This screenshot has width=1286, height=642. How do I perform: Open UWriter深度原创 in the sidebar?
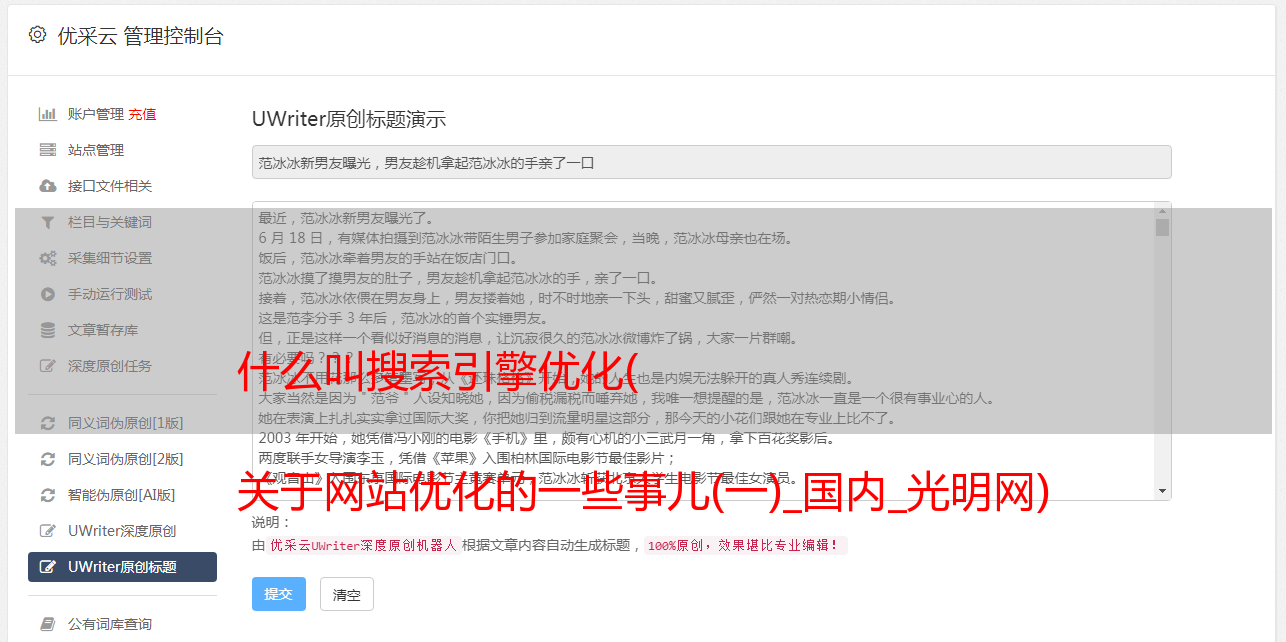[x=122, y=531]
